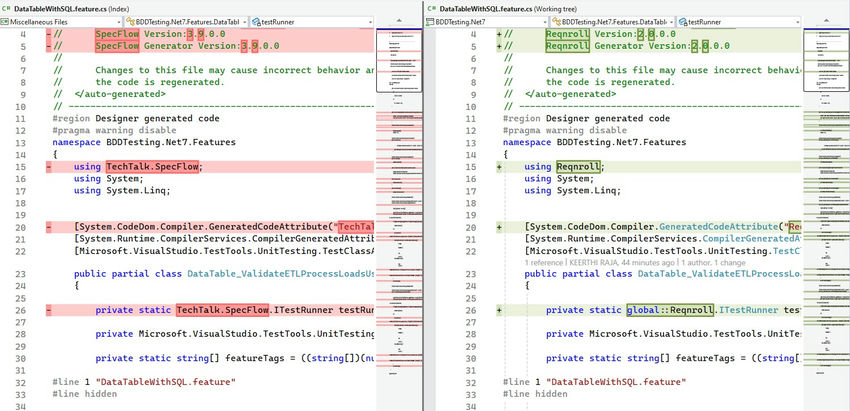This screenshot has width=850, height=411.
Task: Open the '1 author, 1 change' CodeLens link
Action: (712, 261)
